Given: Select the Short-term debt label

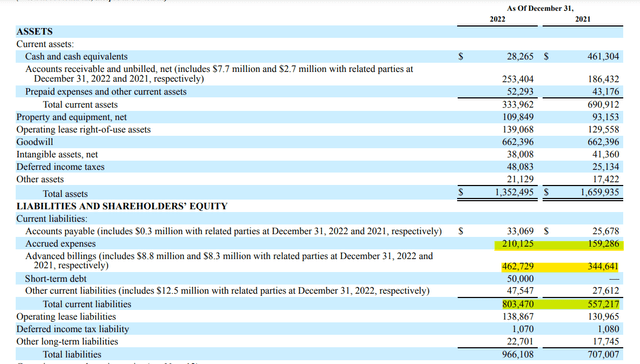Looking at the screenshot, I should point(56,279).
